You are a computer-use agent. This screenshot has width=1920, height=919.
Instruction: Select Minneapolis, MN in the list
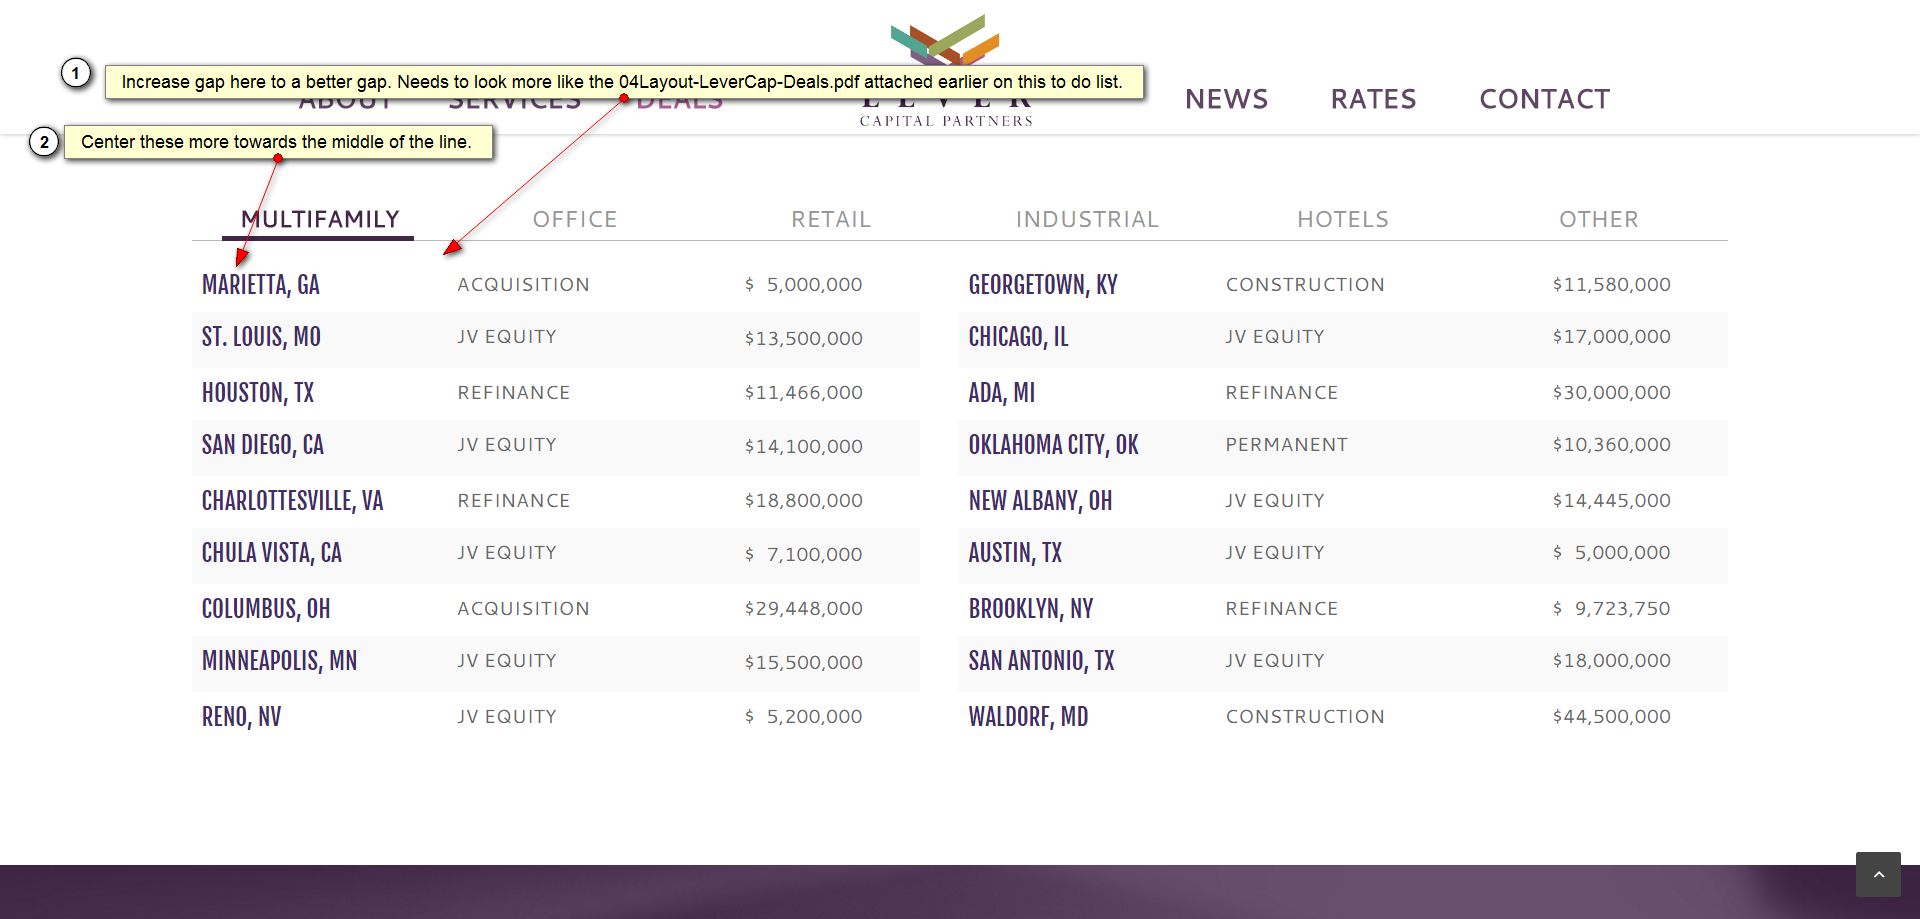[x=280, y=661]
